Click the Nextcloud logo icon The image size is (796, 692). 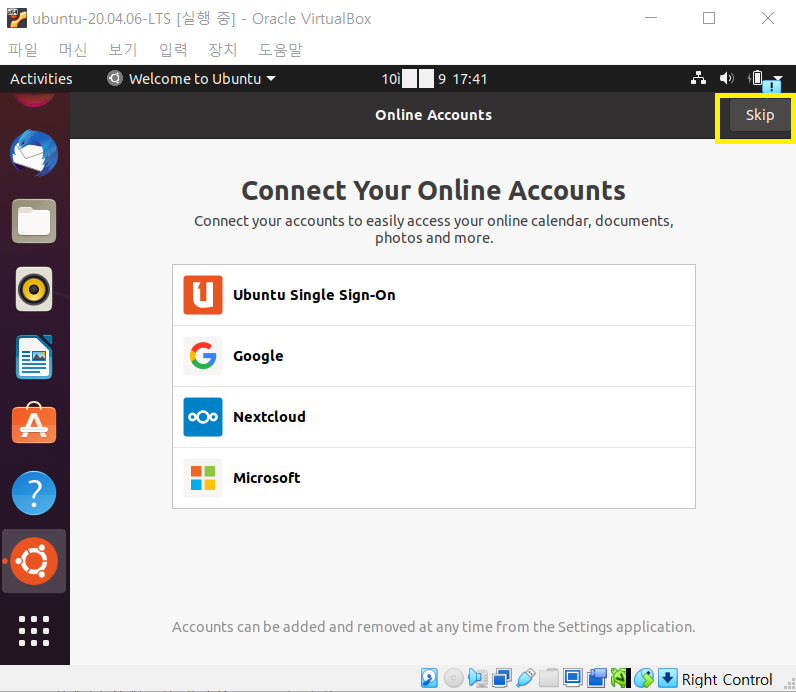pos(203,417)
